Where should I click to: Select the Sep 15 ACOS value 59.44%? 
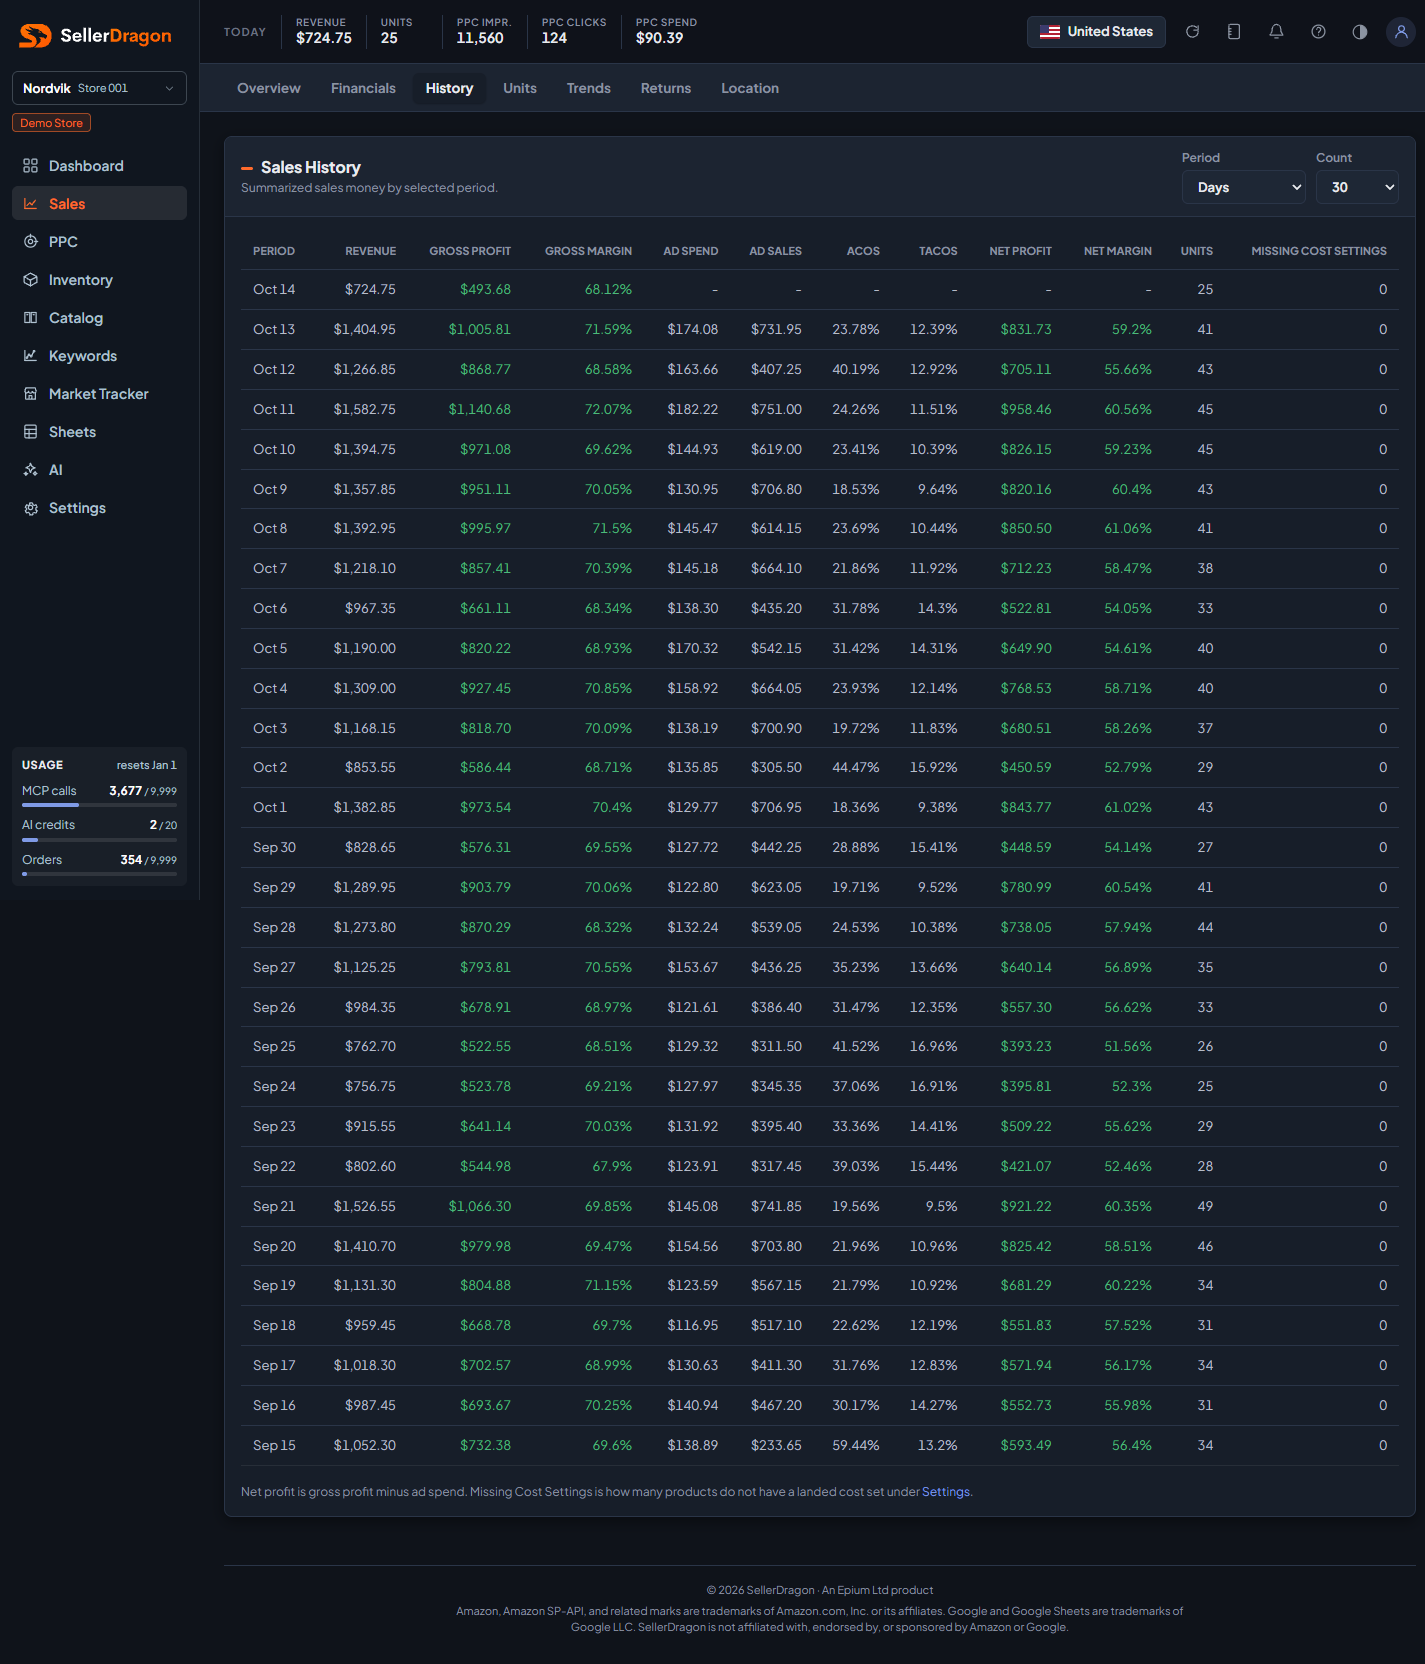click(x=856, y=1445)
